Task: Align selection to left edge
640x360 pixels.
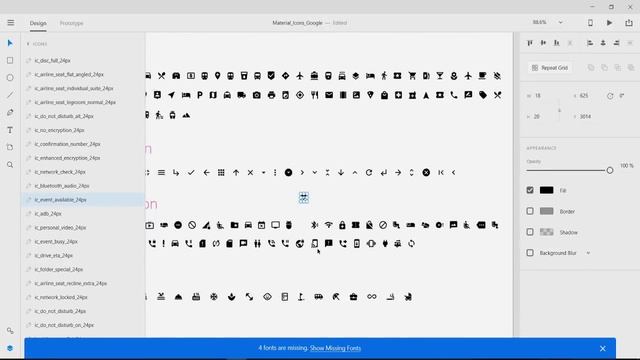Action: pyautogui.click(x=590, y=43)
